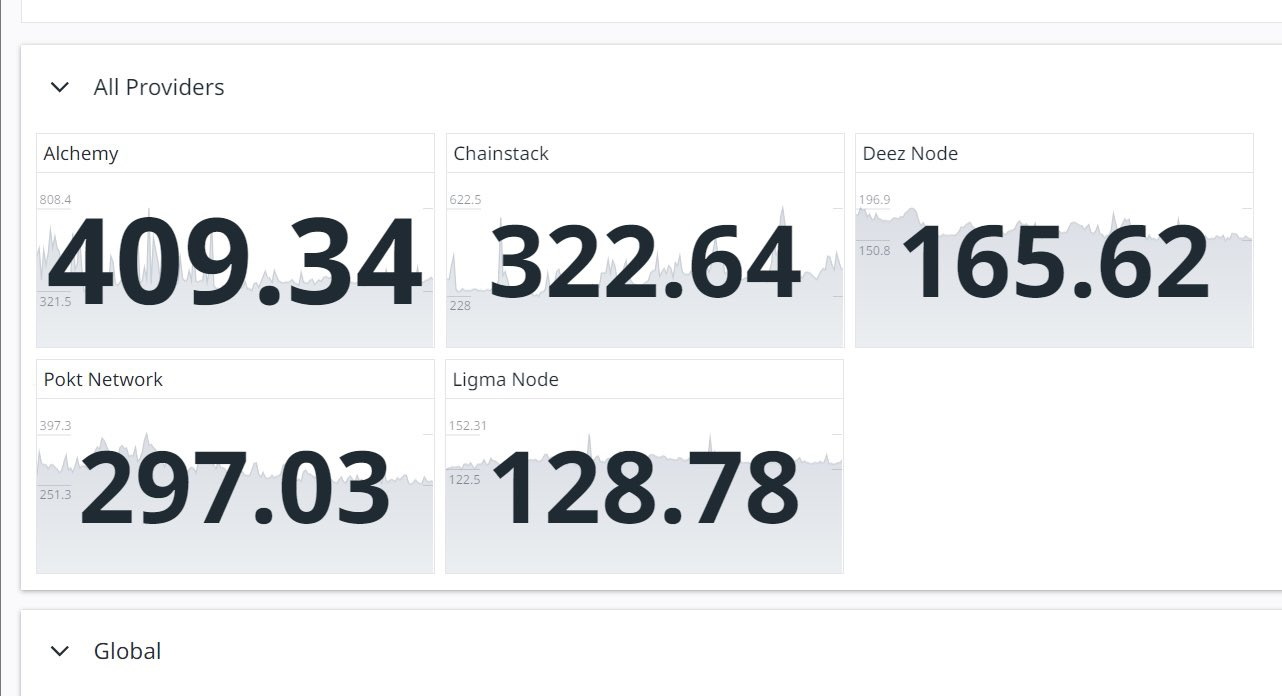The width and height of the screenshot is (1282, 696).
Task: Select the Ligma Node value 128.78
Action: coord(645,488)
